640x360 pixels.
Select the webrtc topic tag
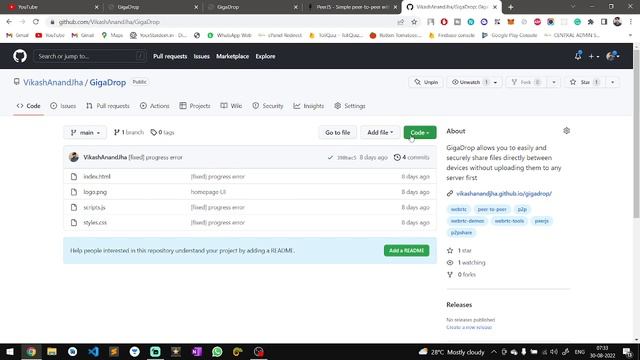click(458, 209)
